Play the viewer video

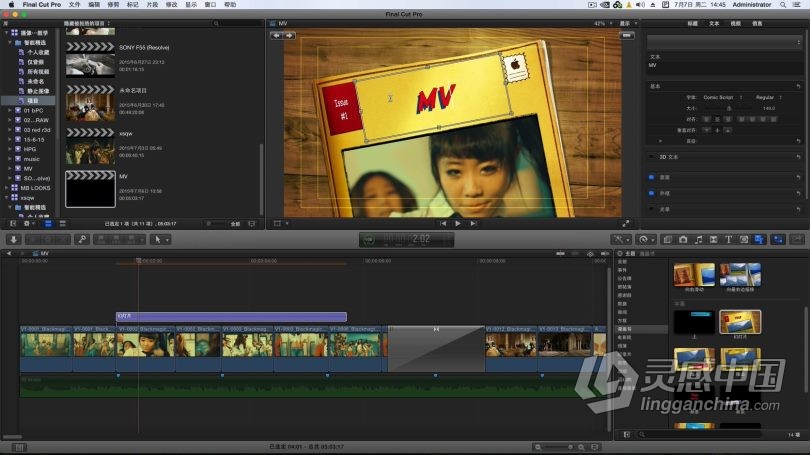[458, 224]
